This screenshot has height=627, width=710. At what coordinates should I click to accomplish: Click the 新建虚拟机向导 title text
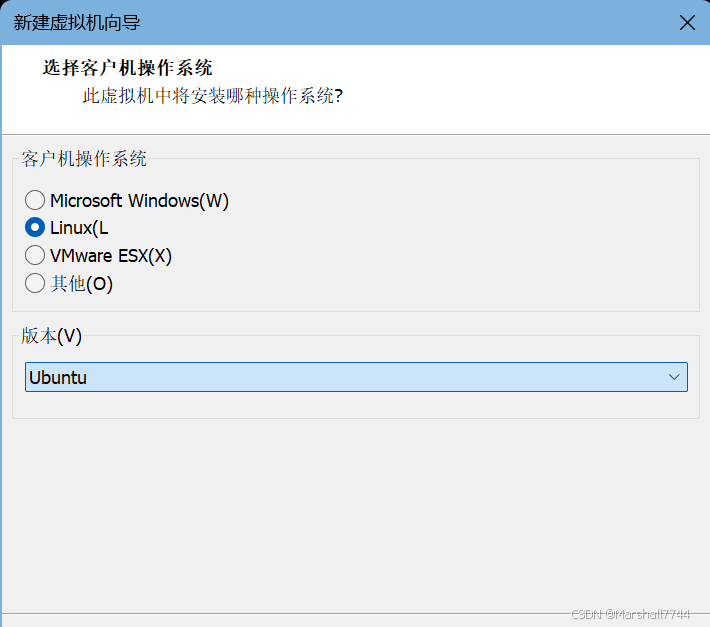pyautogui.click(x=77, y=23)
